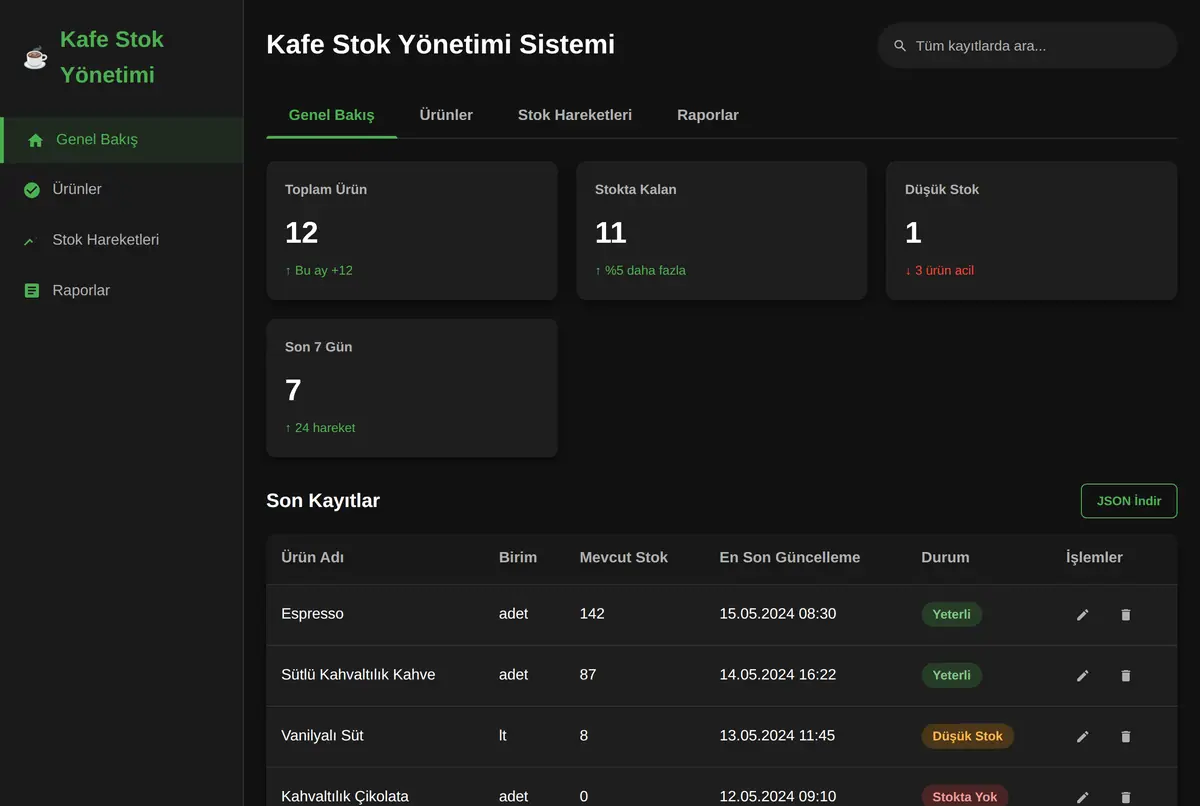Click the Yeterli badge in Espresso row

(x=952, y=615)
